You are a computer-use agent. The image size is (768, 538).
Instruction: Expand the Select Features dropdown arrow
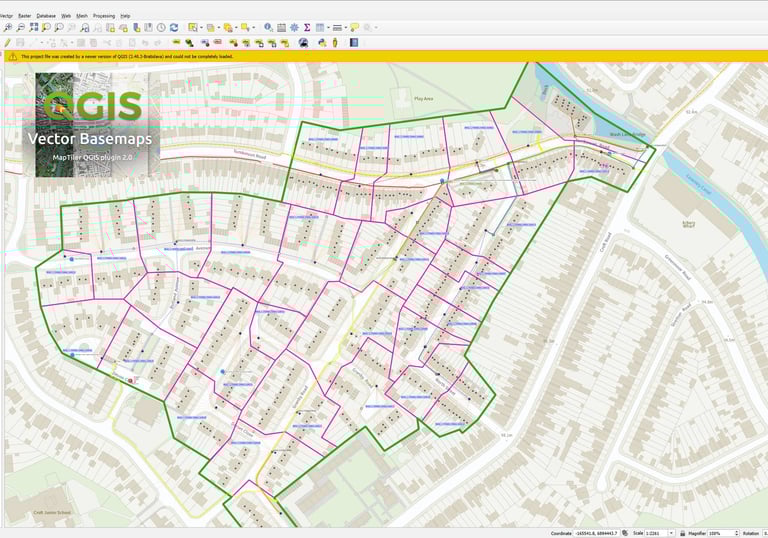click(201, 28)
